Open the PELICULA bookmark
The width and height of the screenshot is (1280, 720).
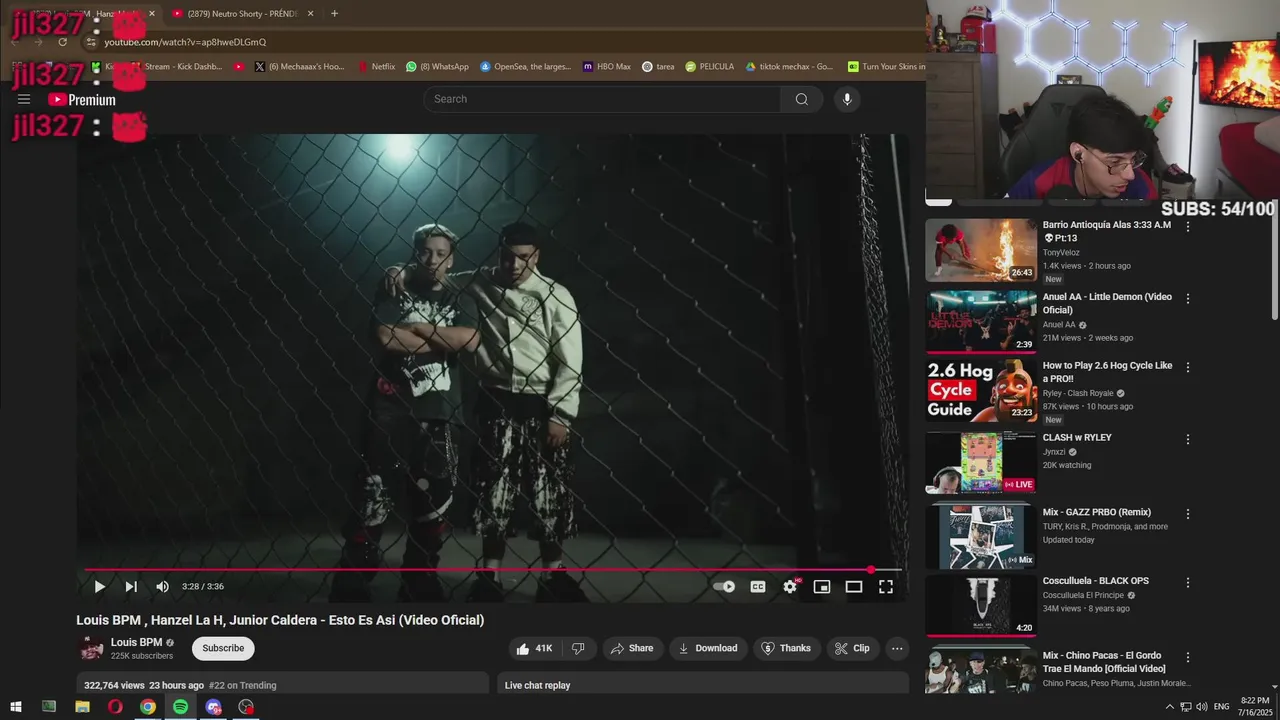(x=709, y=67)
